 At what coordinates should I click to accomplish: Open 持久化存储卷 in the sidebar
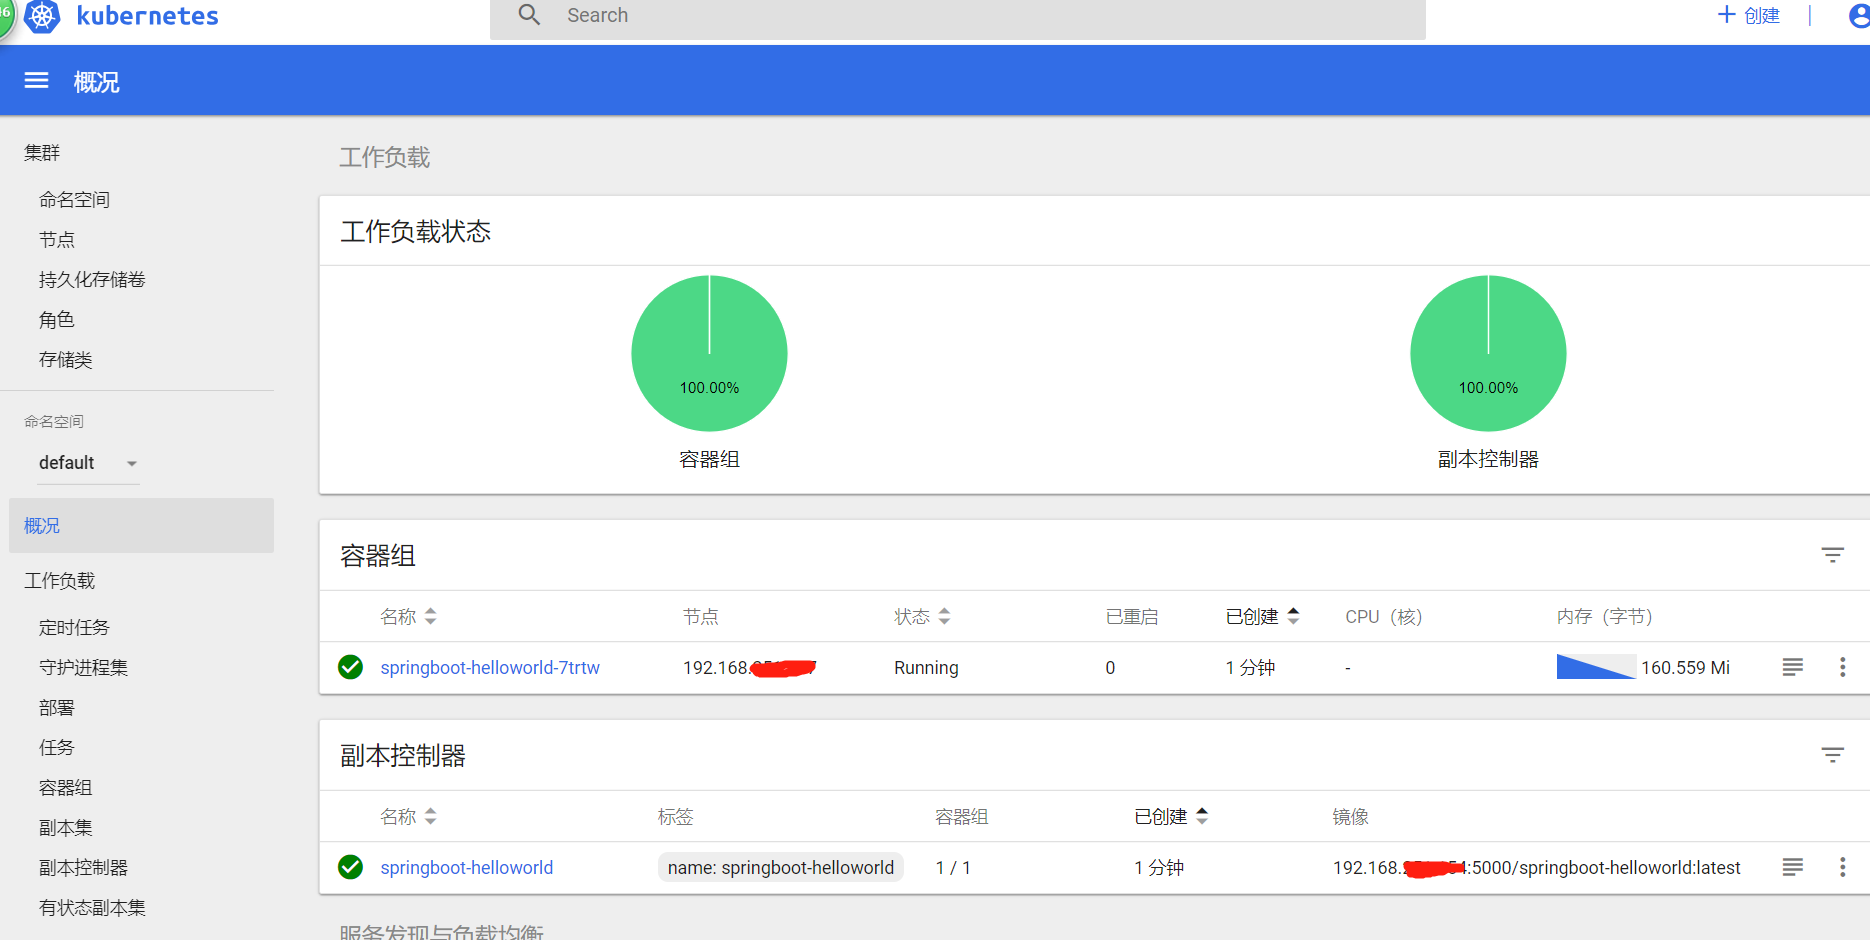(x=92, y=280)
